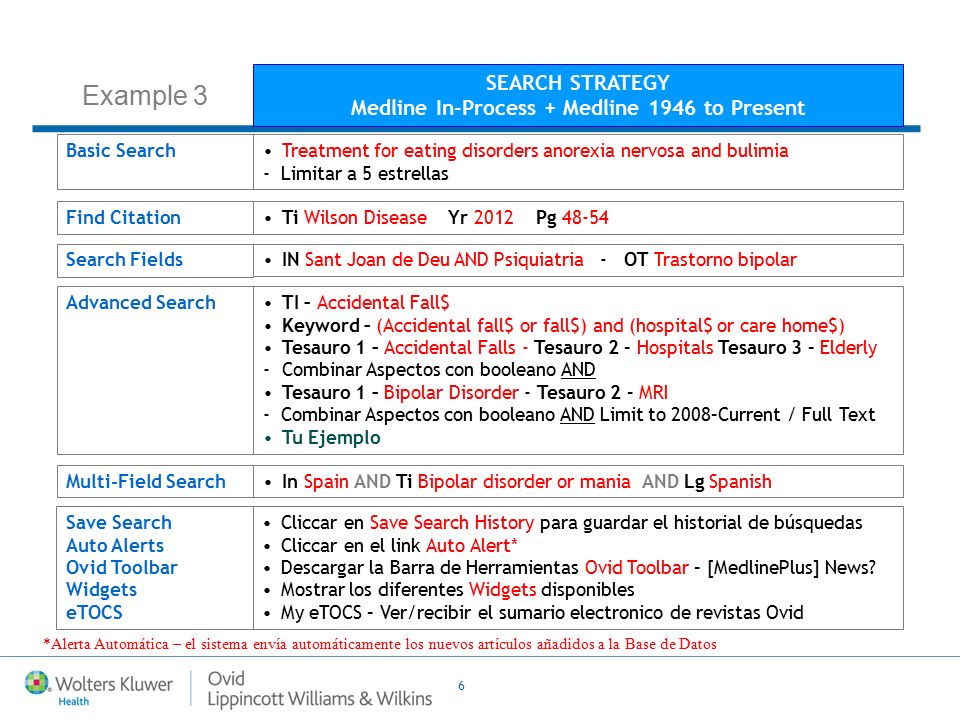
Task: Click the green 'Tu Ejemplo' text
Action: [331, 438]
